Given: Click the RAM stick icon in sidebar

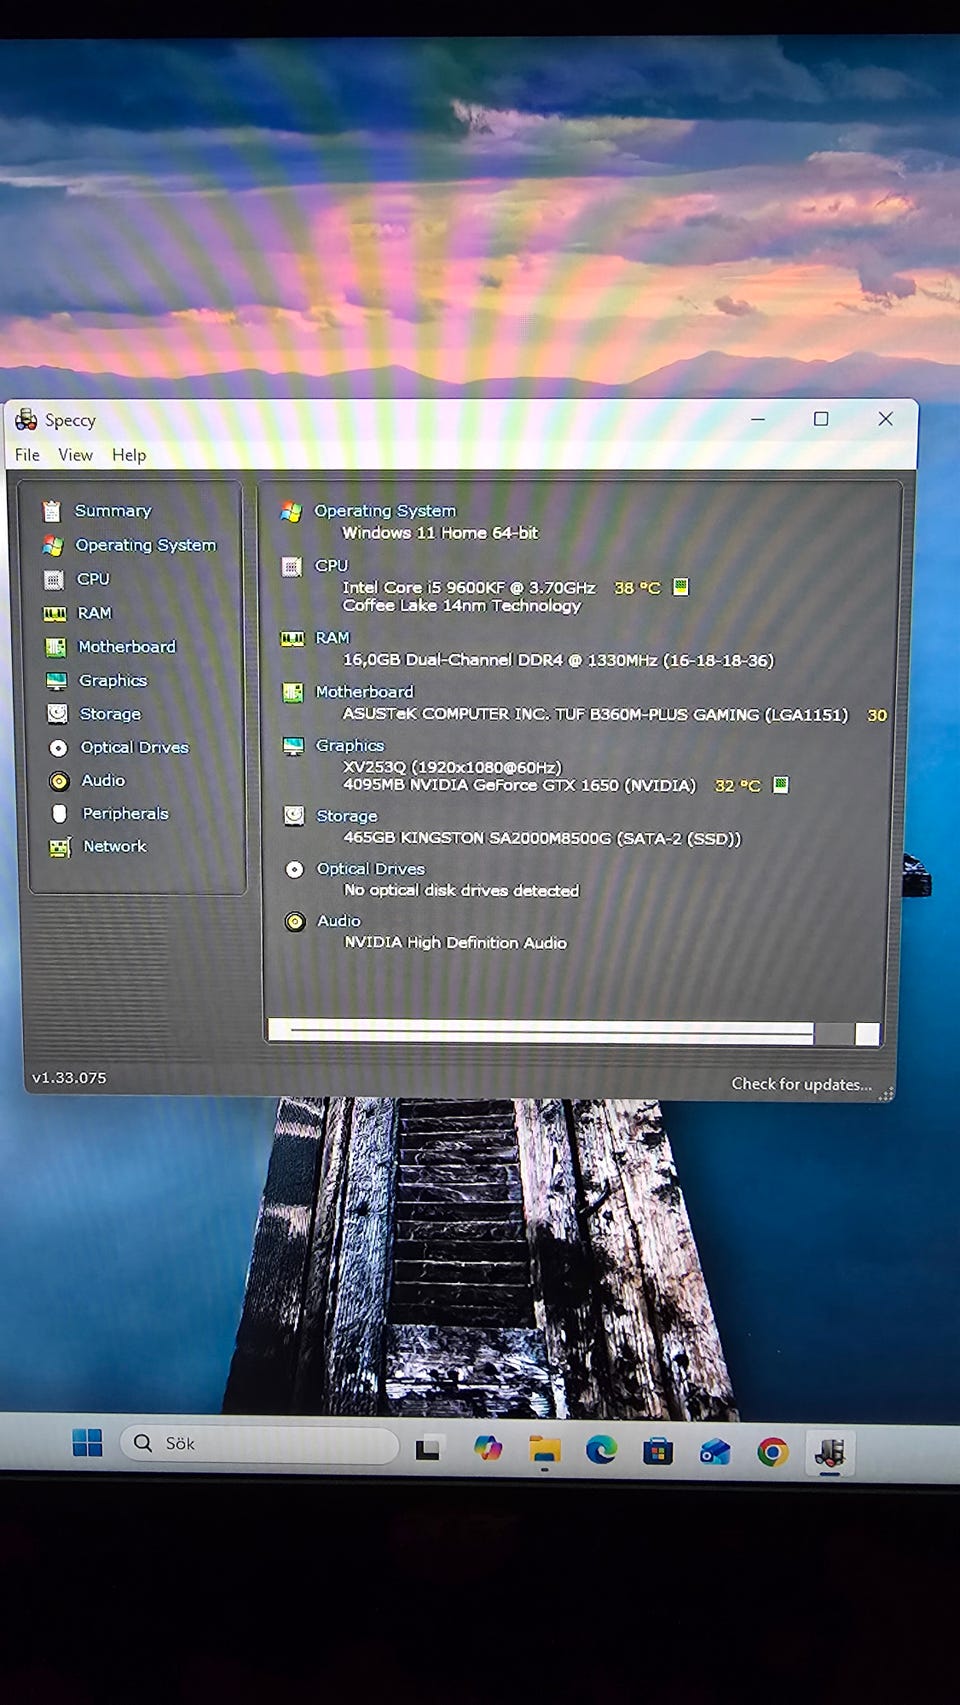Looking at the screenshot, I should point(55,613).
